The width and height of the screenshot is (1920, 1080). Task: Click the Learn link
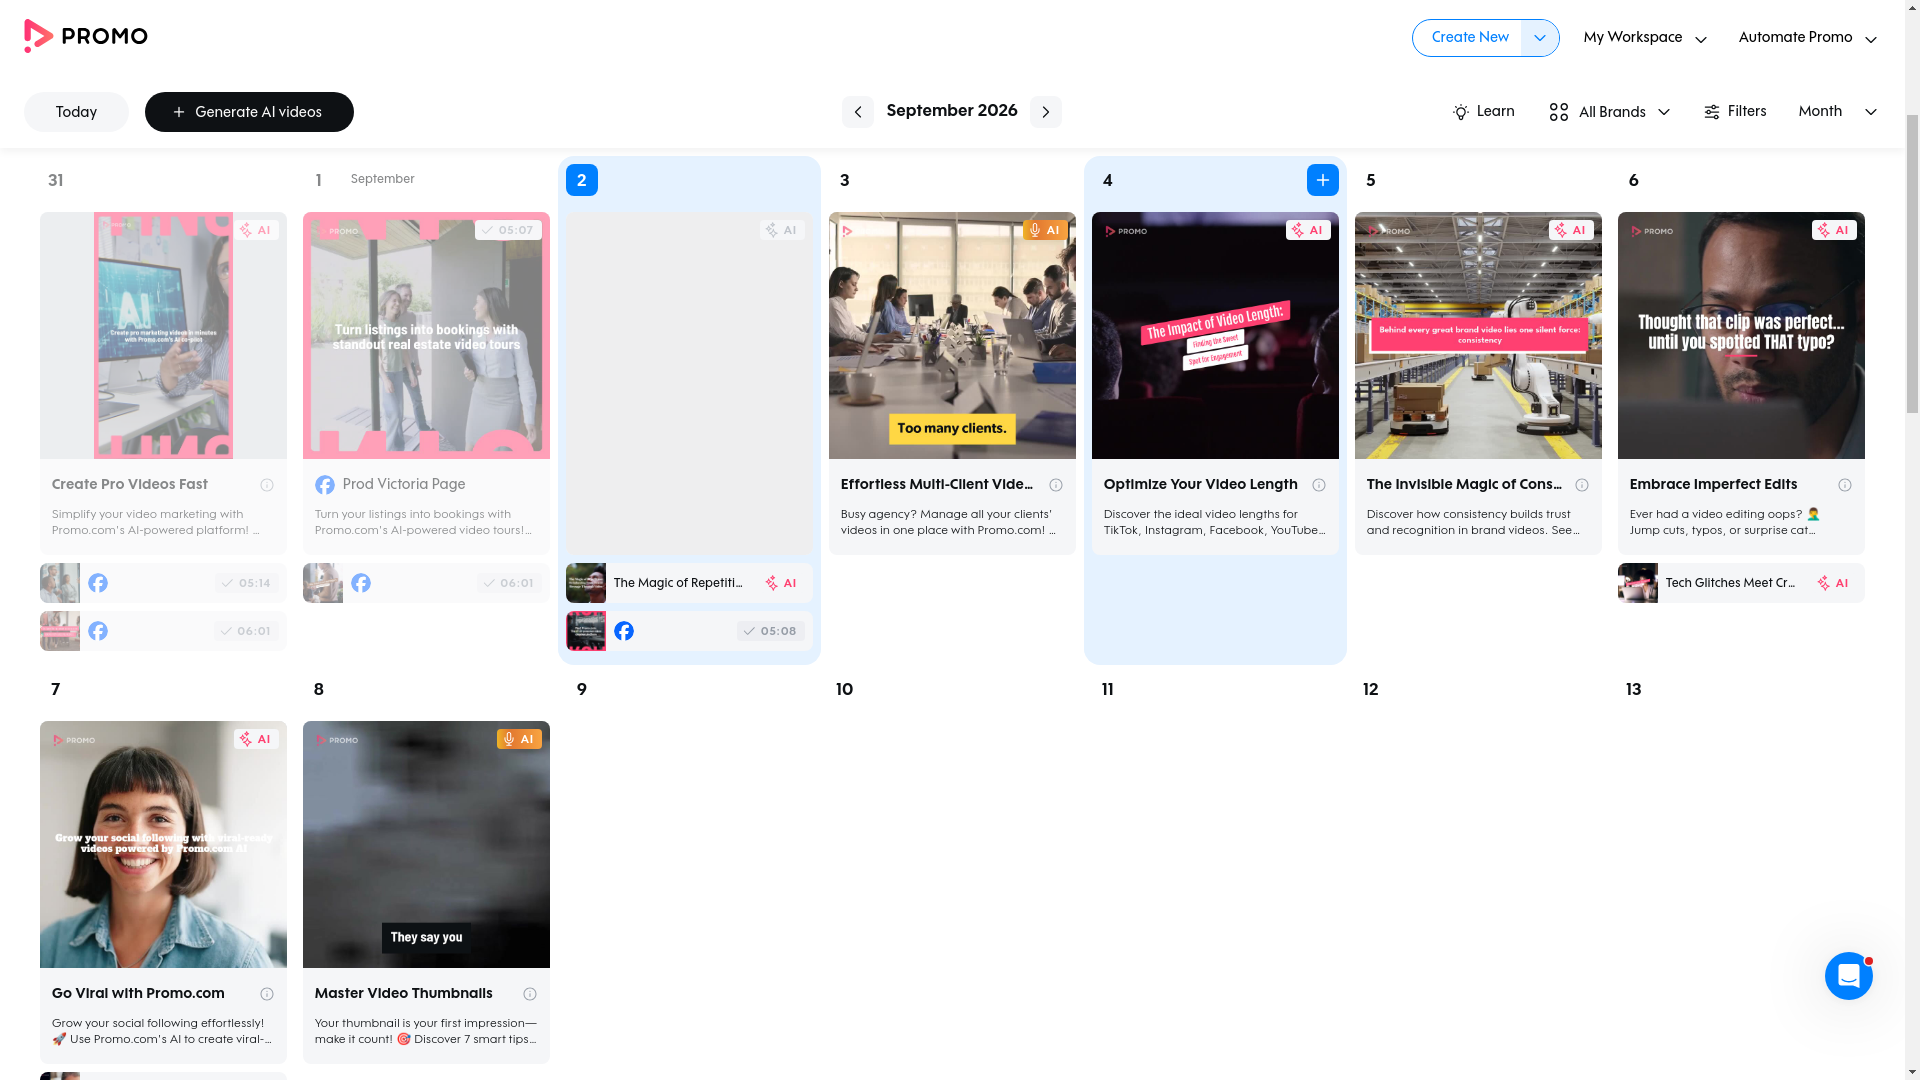click(x=1483, y=112)
